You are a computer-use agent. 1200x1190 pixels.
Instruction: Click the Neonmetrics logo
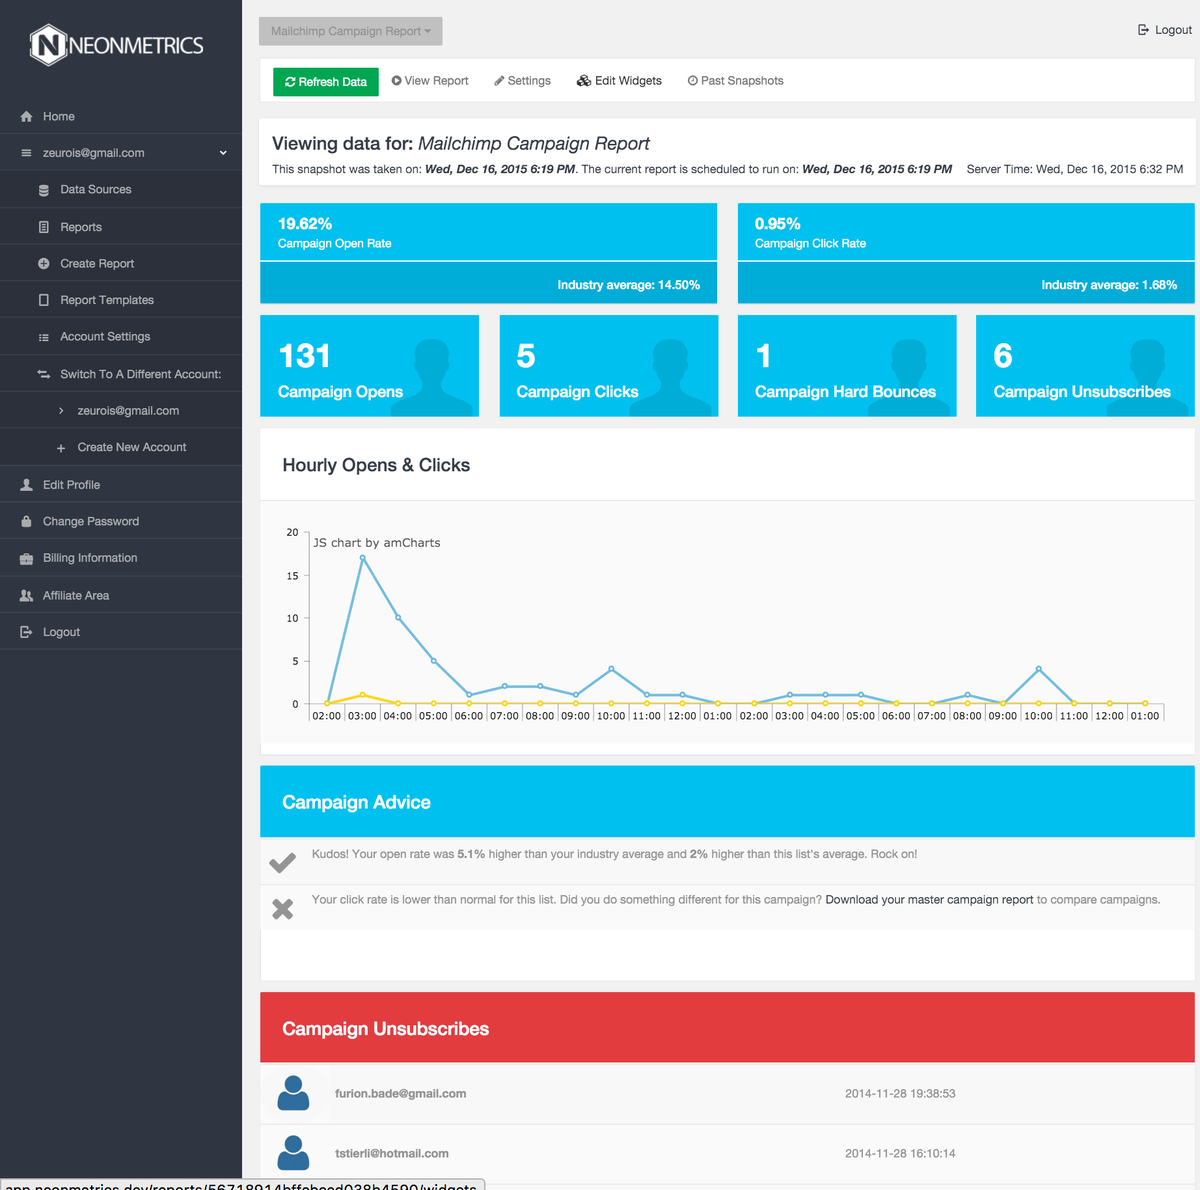pos(117,45)
